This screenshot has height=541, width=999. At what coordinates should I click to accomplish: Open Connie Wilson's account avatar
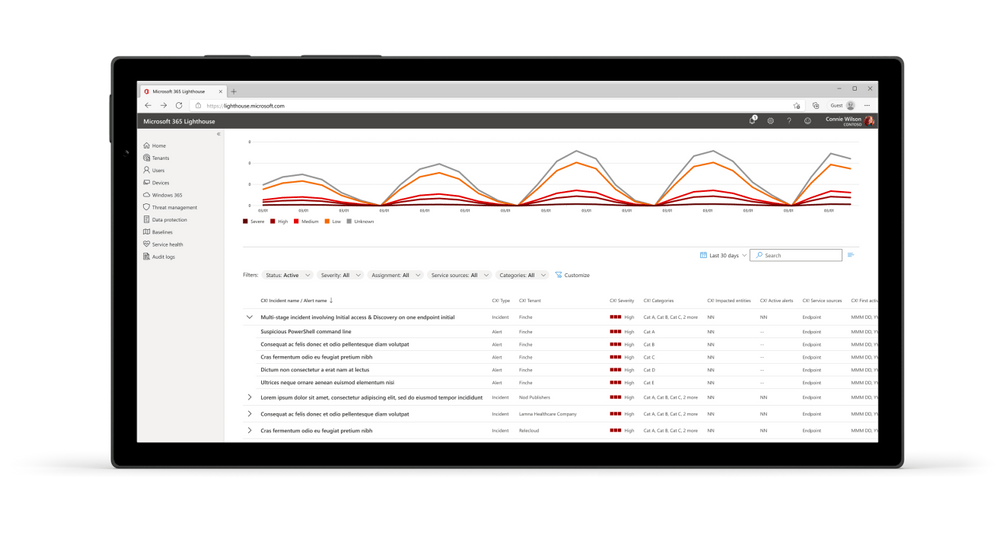click(870, 121)
